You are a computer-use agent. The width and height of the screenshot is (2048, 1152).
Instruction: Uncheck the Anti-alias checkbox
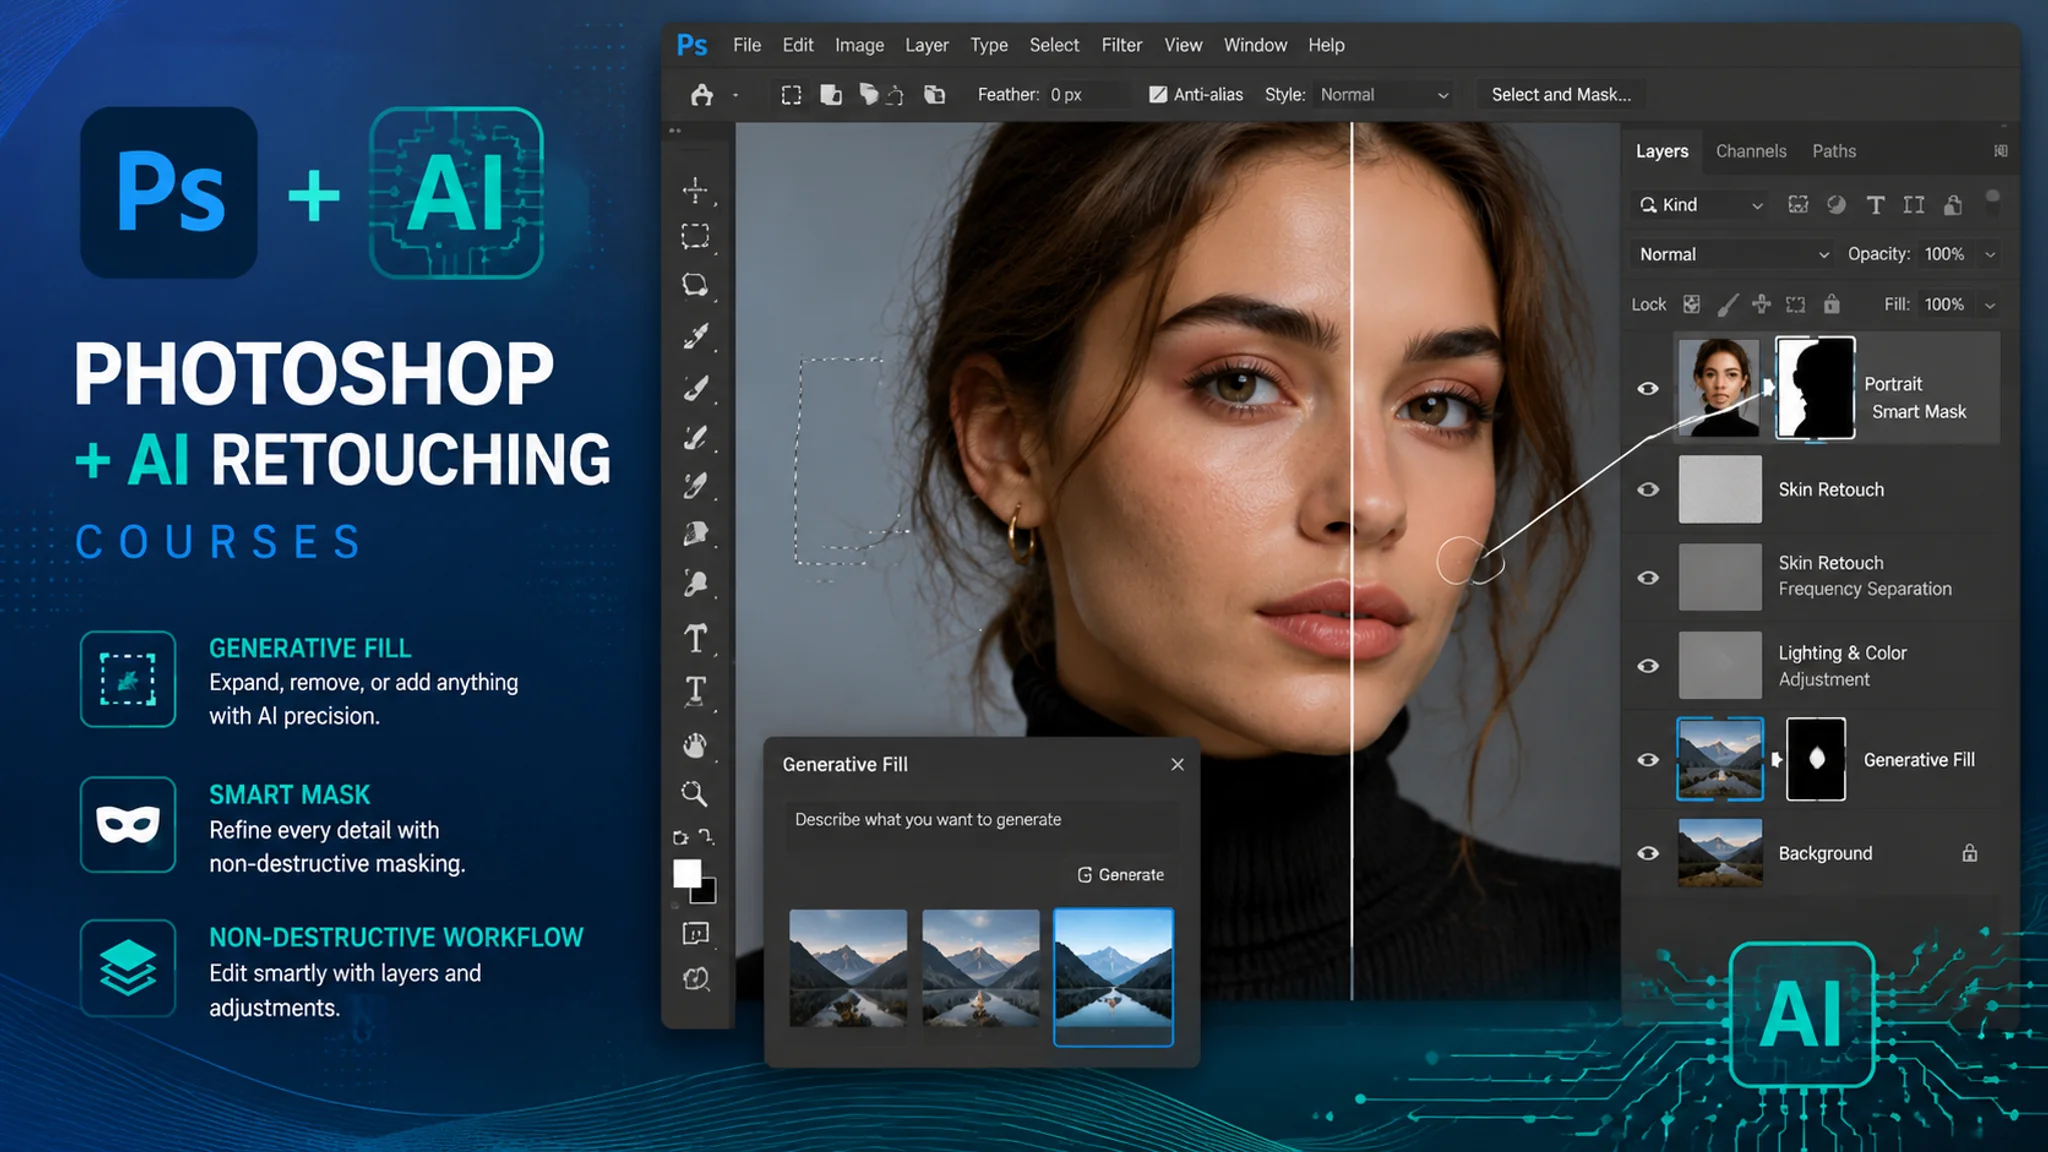pos(1158,95)
